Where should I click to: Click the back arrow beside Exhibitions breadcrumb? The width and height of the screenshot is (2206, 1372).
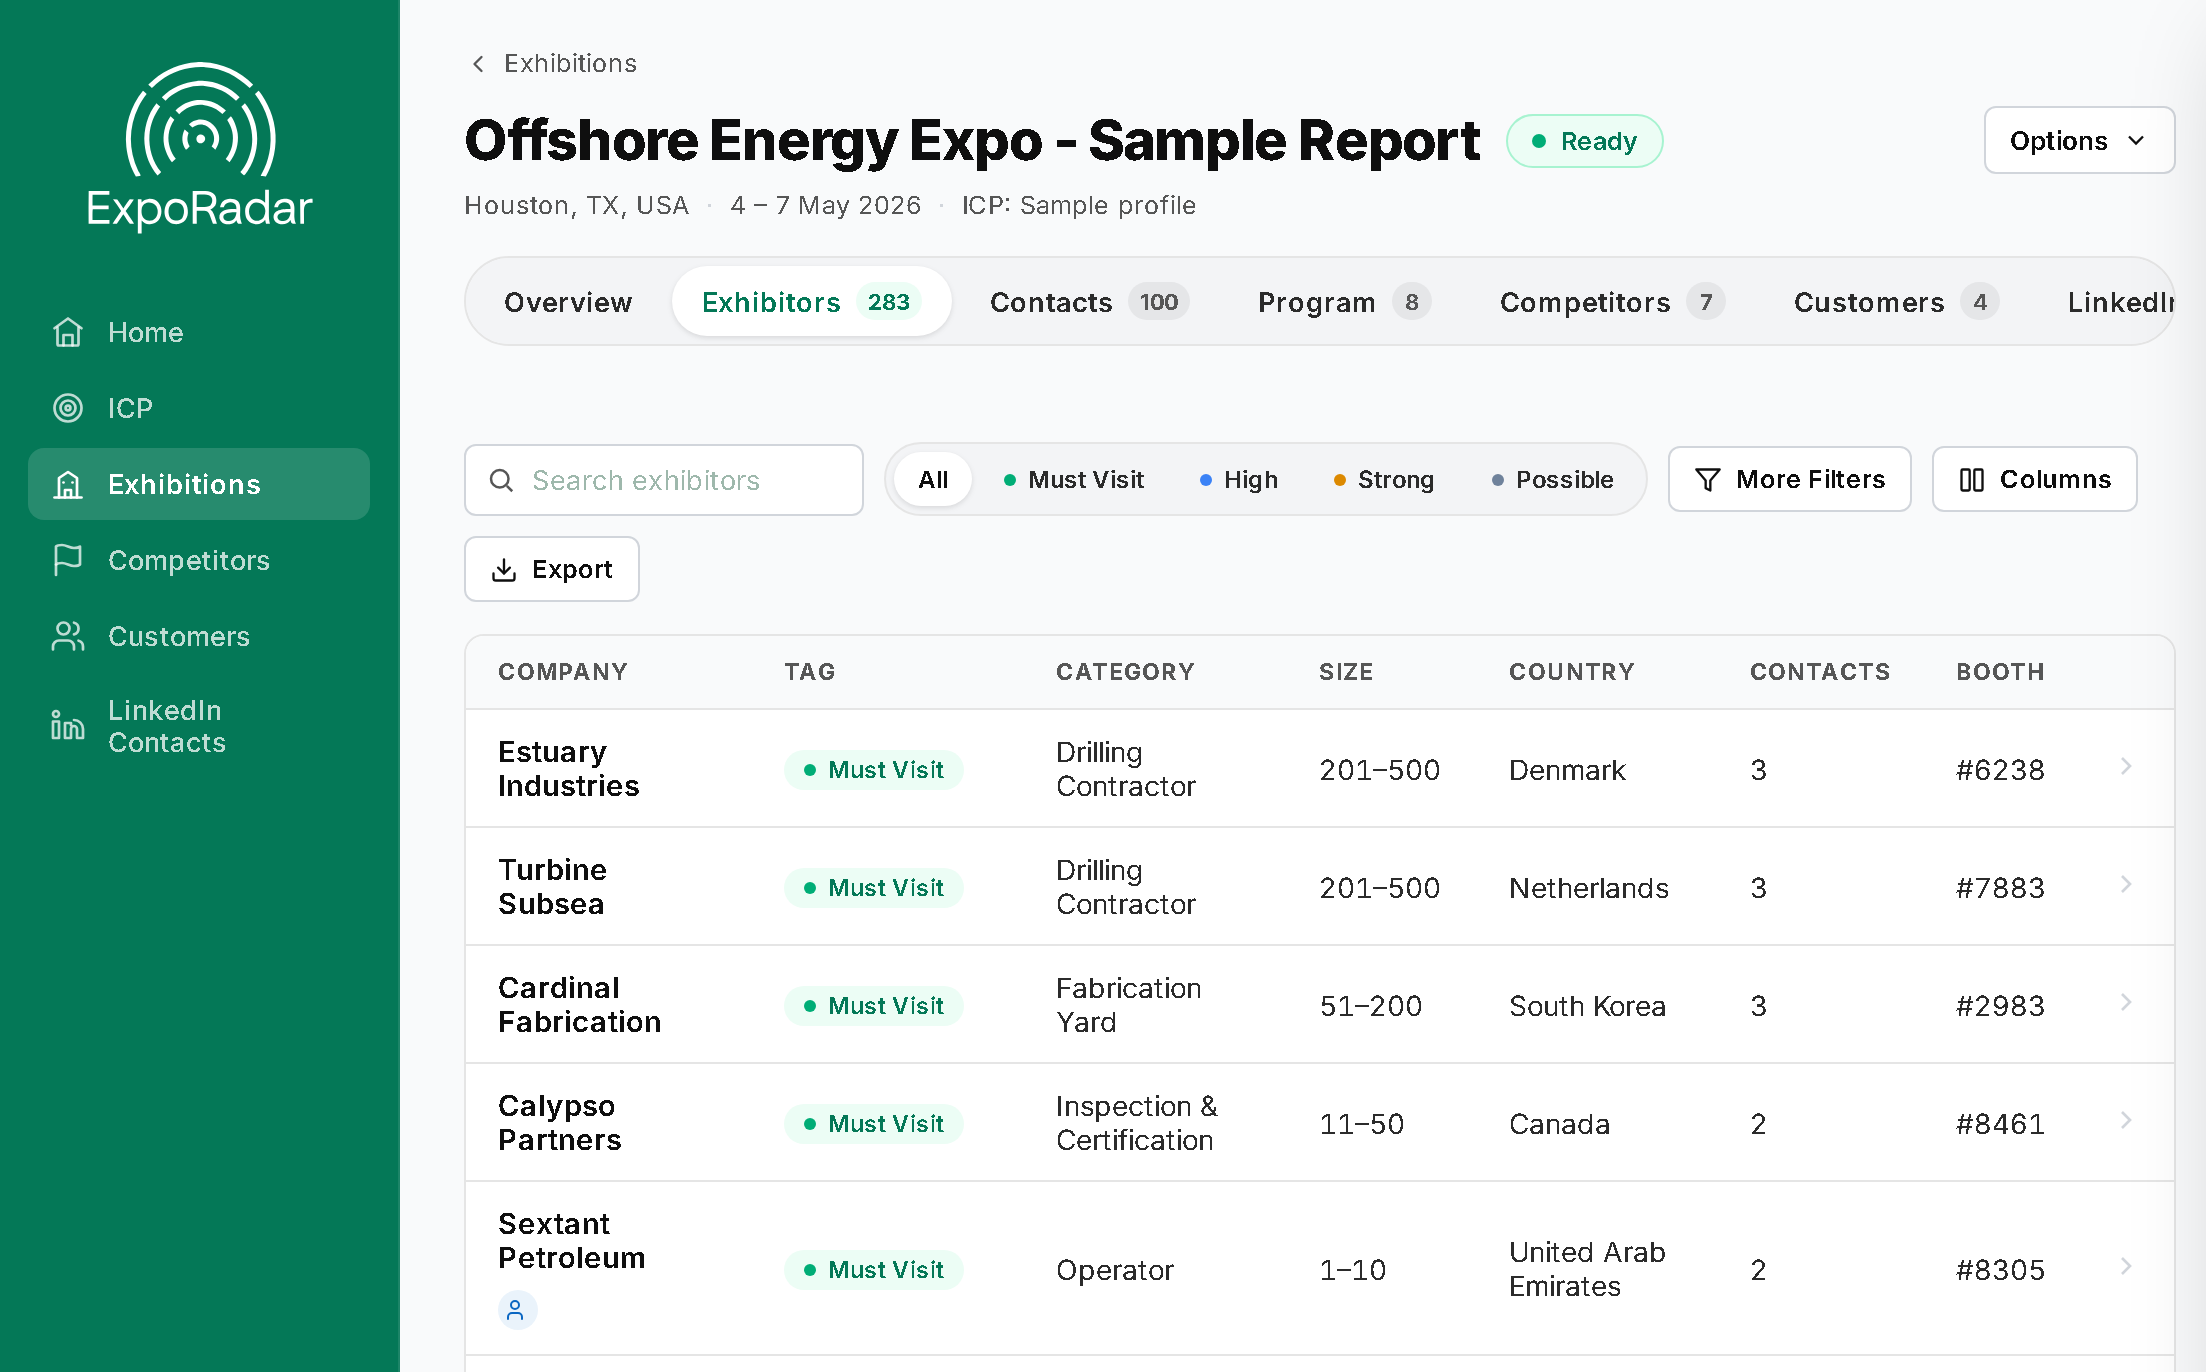click(x=478, y=64)
